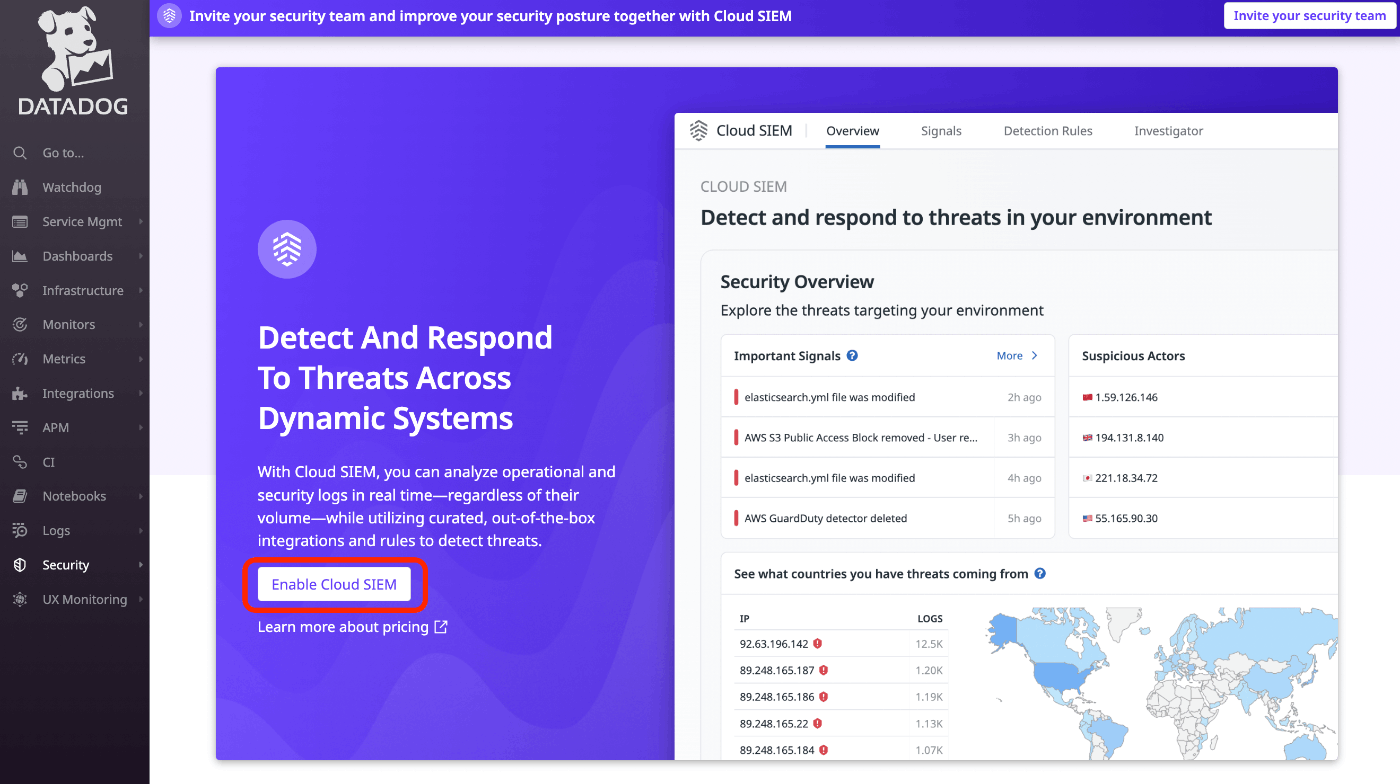Click the Cloud SIEM logo beside Overview tab
The width and height of the screenshot is (1400, 784).
699,131
